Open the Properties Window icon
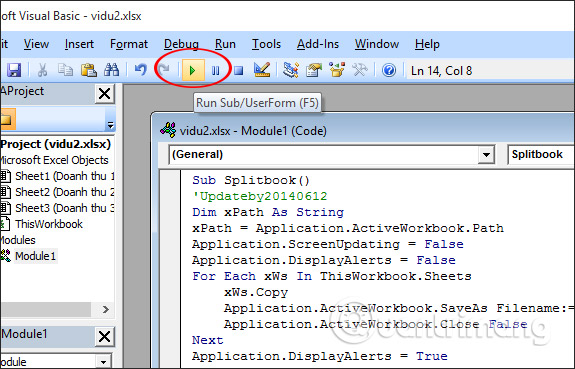The height and width of the screenshot is (369, 575). (314, 70)
